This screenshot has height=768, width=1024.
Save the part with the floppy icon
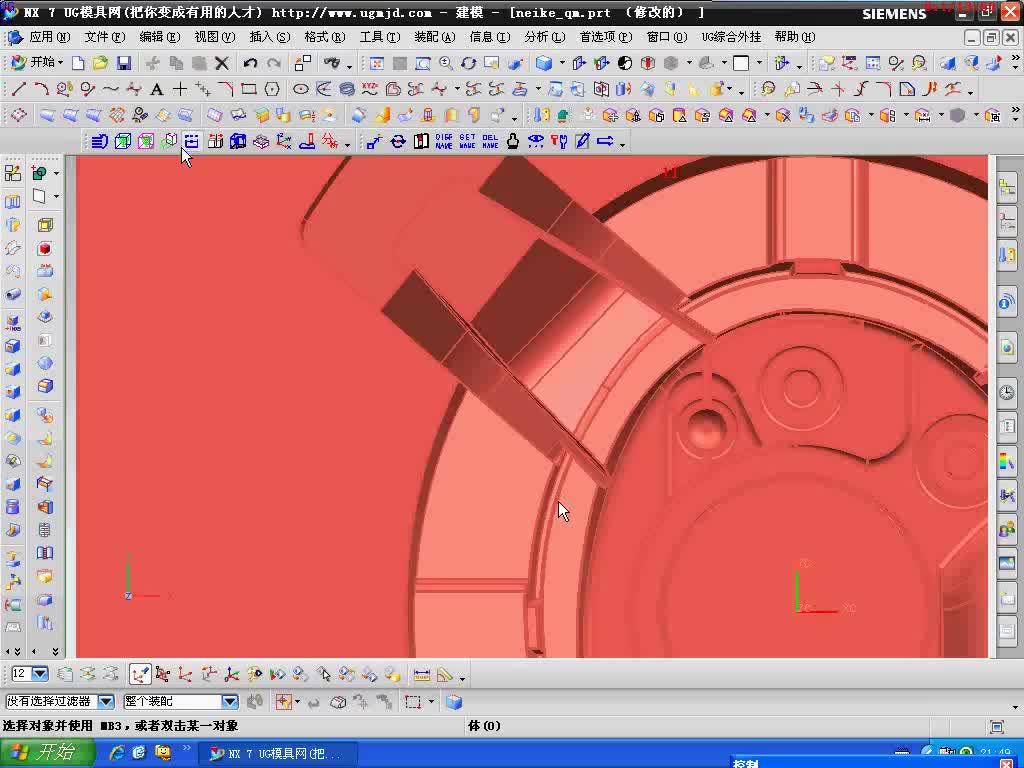(123, 63)
